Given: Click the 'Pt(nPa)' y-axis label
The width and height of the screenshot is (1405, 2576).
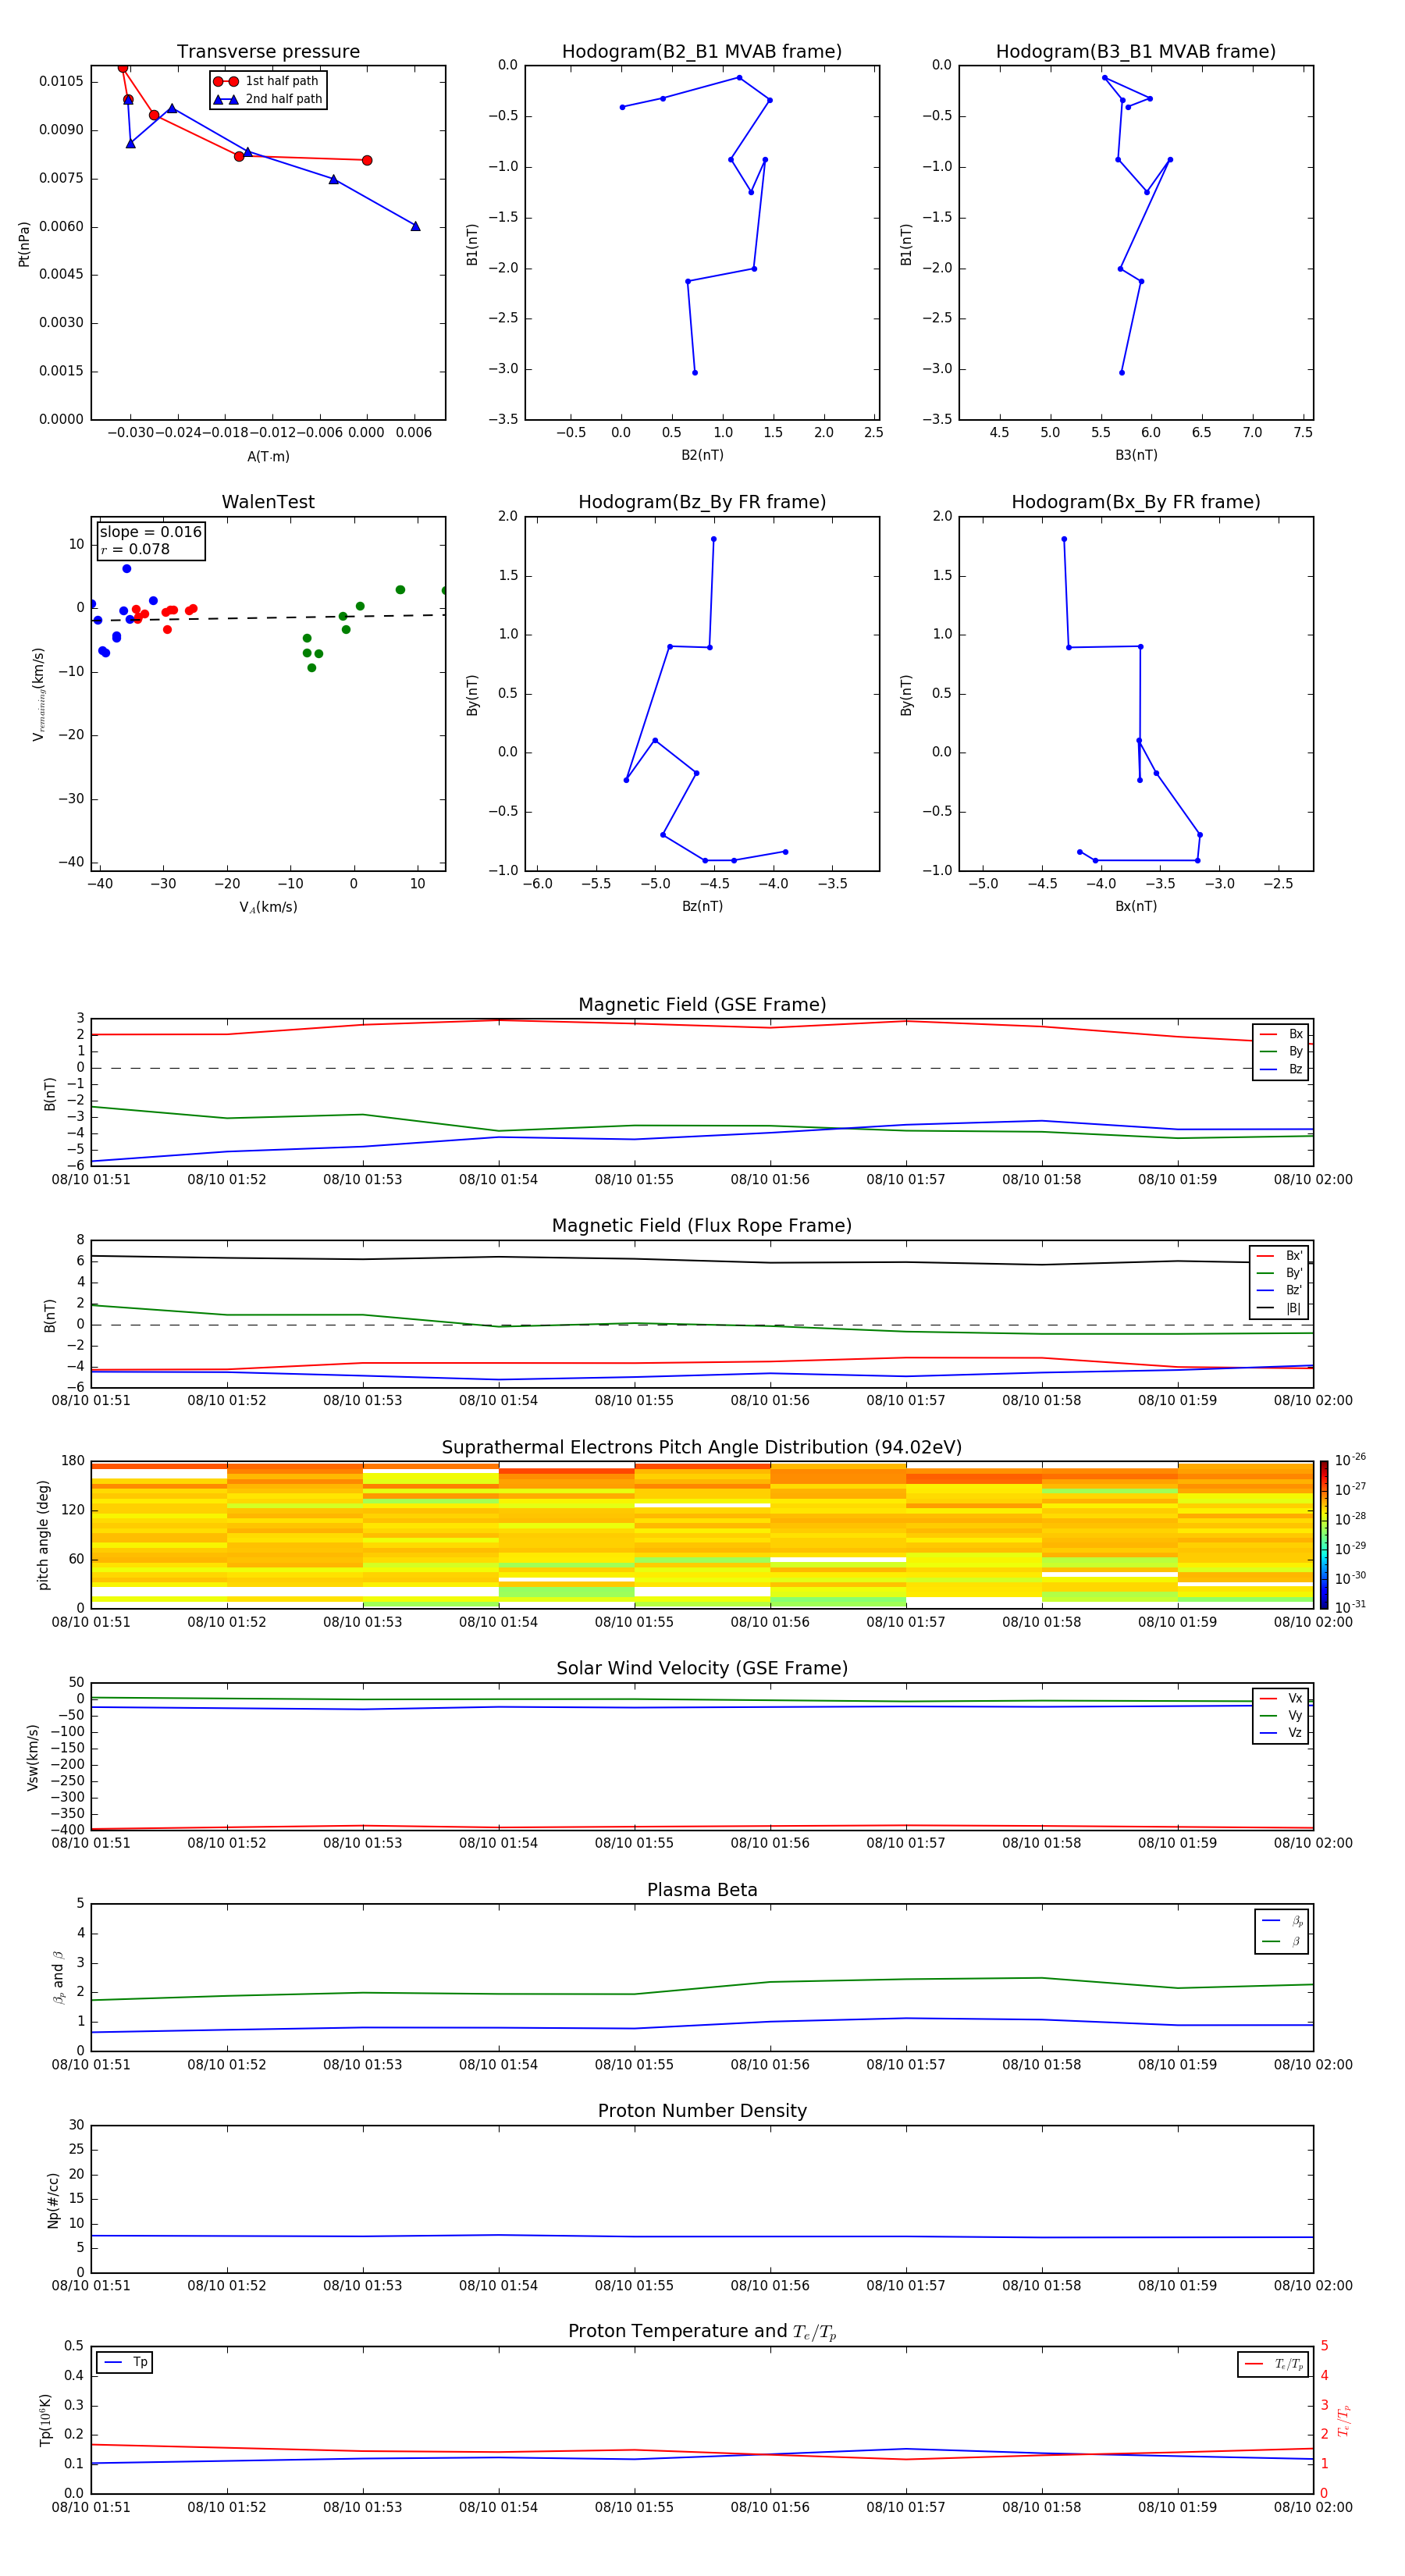Looking at the screenshot, I should click(24, 244).
